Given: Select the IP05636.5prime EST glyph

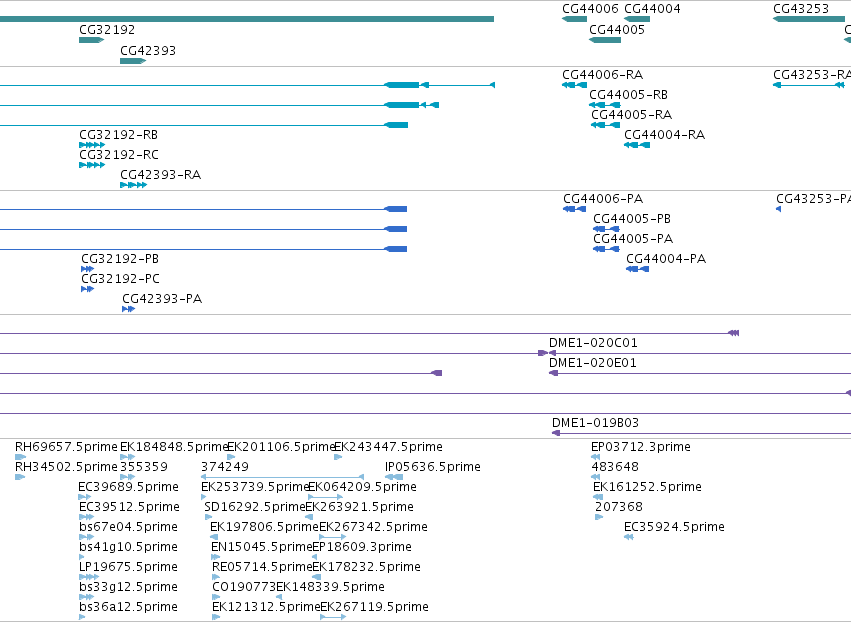Looking at the screenshot, I should [394, 477].
